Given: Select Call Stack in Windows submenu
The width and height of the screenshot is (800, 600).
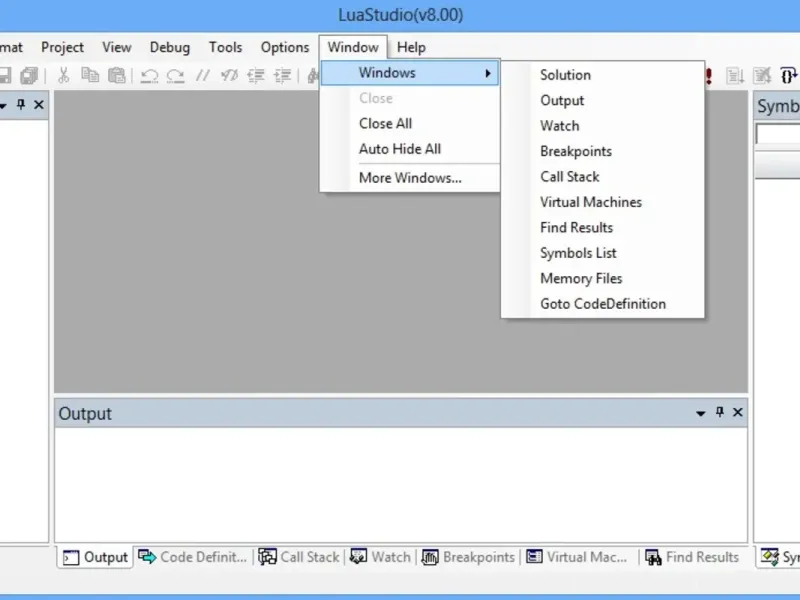Looking at the screenshot, I should pyautogui.click(x=603, y=177).
